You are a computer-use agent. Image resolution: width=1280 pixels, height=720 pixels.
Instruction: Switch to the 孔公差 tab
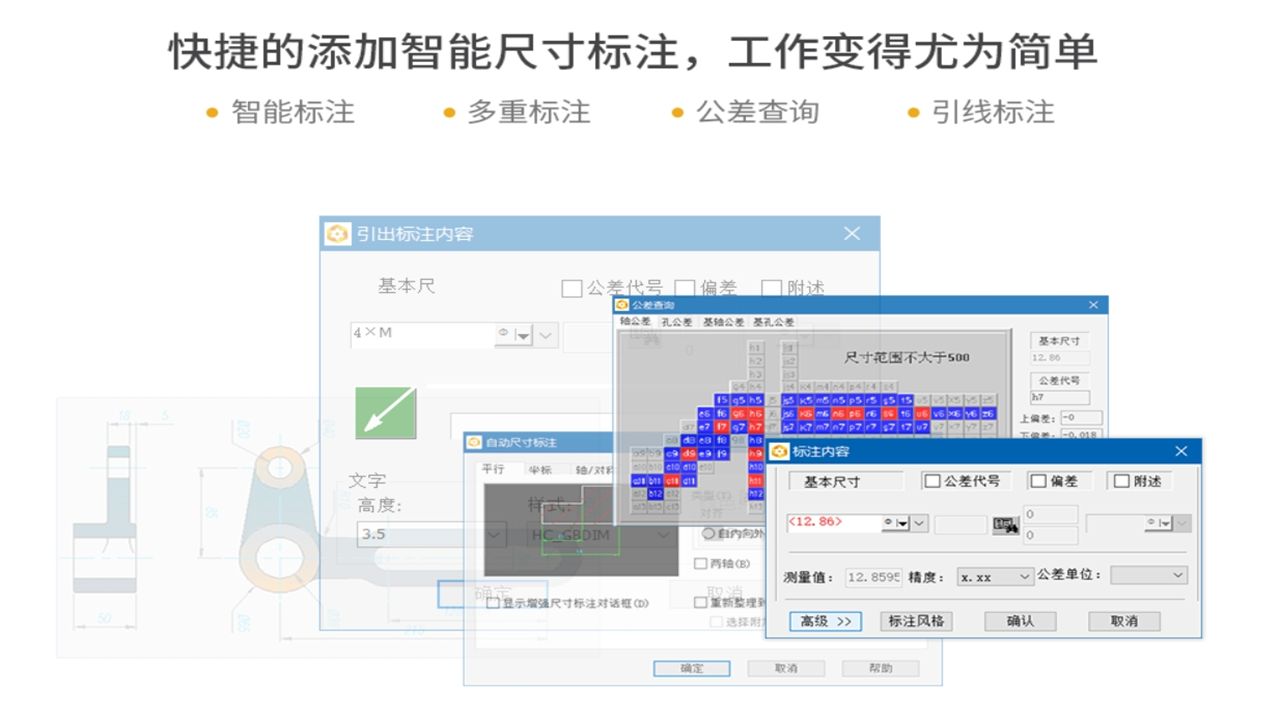(678, 322)
